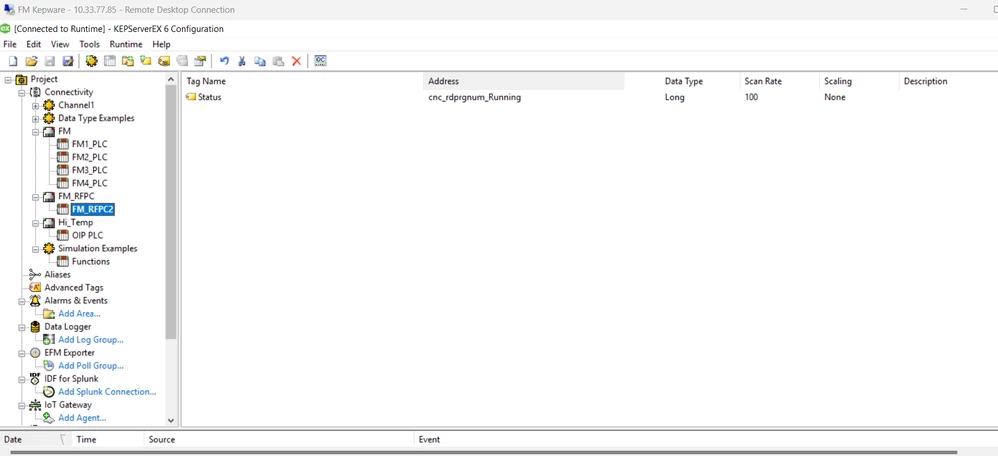Click the Address column header

point(523,81)
